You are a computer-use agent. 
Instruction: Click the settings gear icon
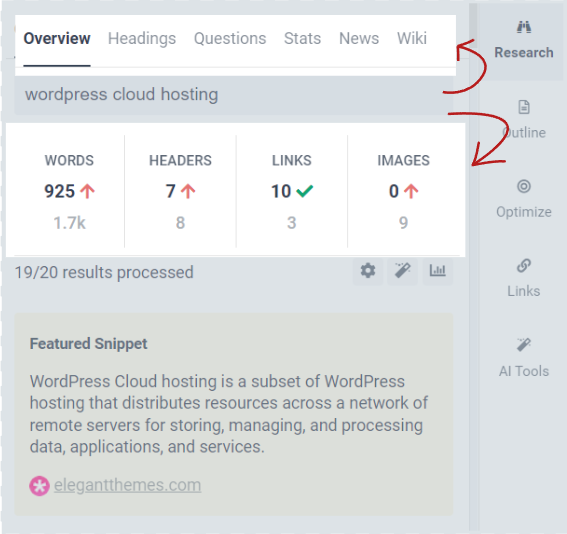pos(368,271)
